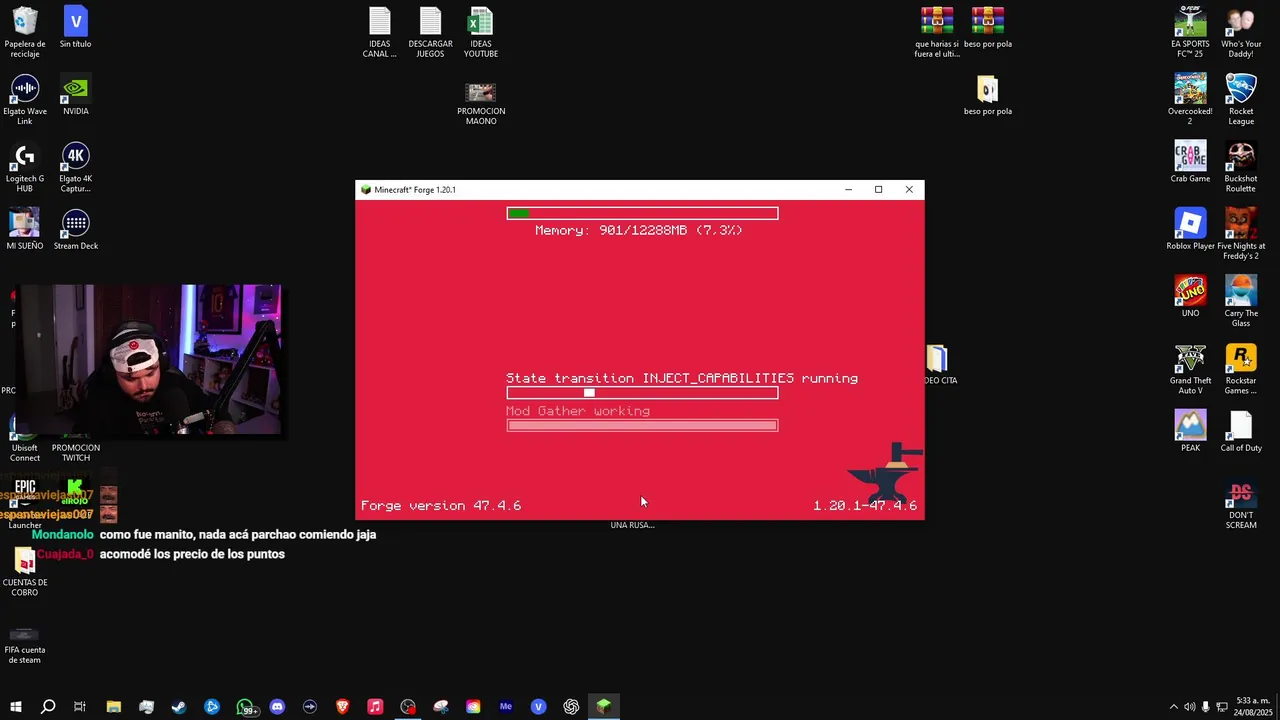Select IDEAS YOUTUBE Excel file
Screen dimensions: 1280x720
[481, 32]
